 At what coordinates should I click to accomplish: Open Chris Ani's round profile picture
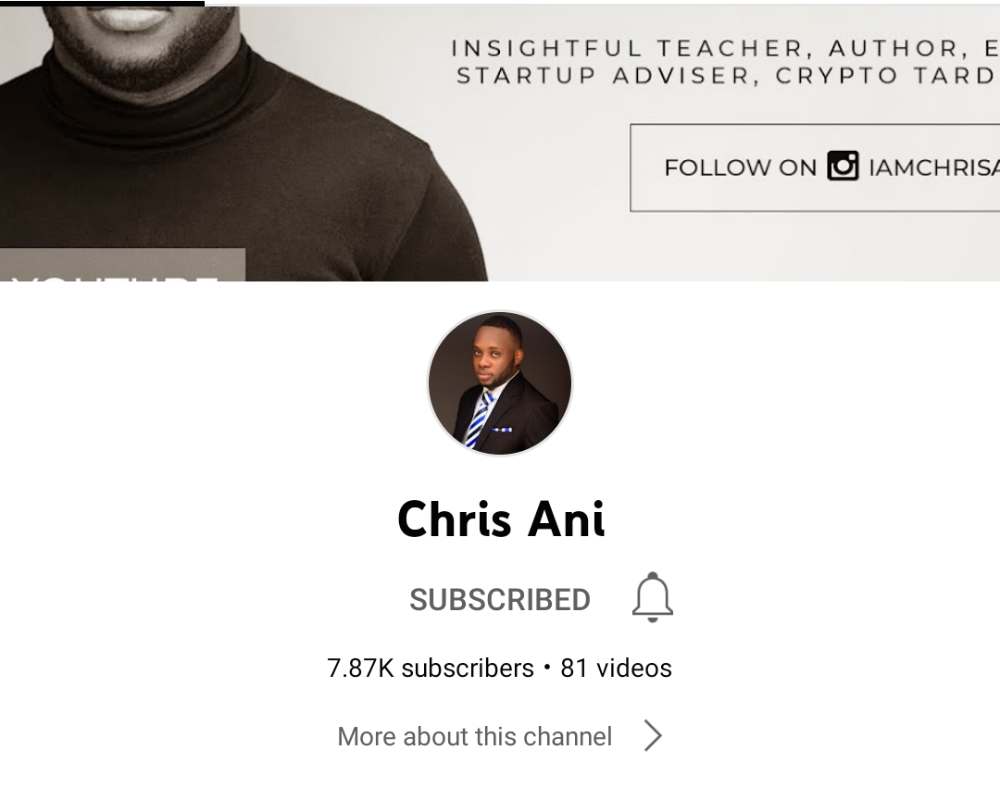(500, 383)
